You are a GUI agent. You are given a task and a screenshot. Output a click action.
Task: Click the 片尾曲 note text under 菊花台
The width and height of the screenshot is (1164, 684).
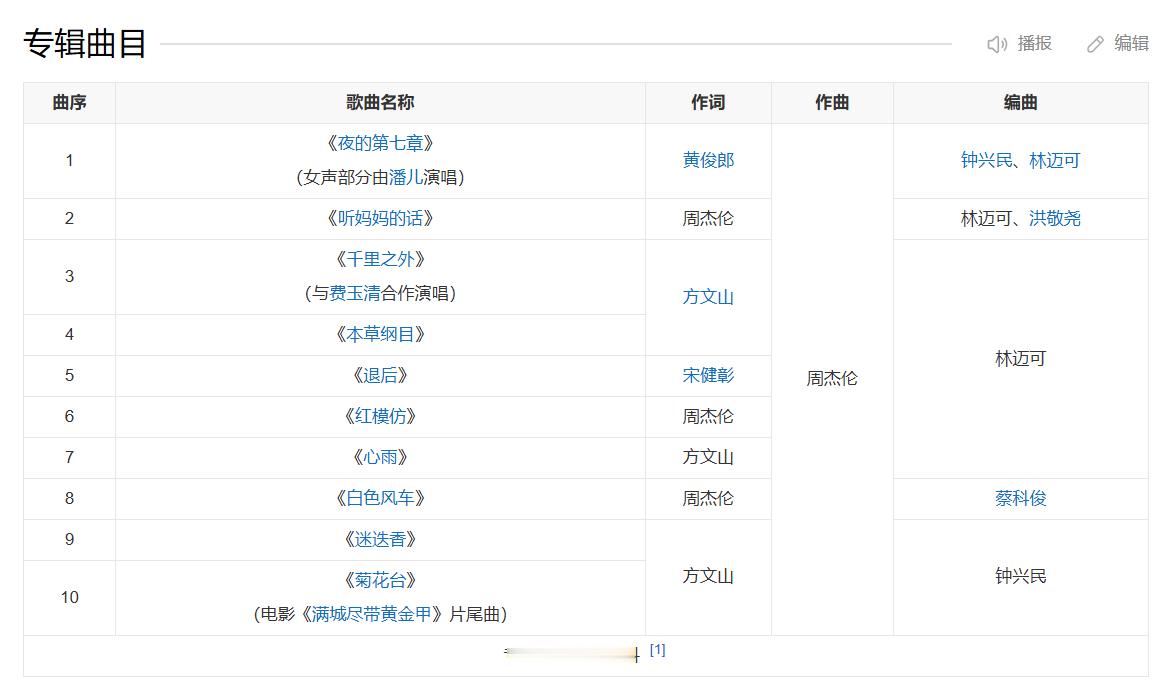(x=475, y=614)
